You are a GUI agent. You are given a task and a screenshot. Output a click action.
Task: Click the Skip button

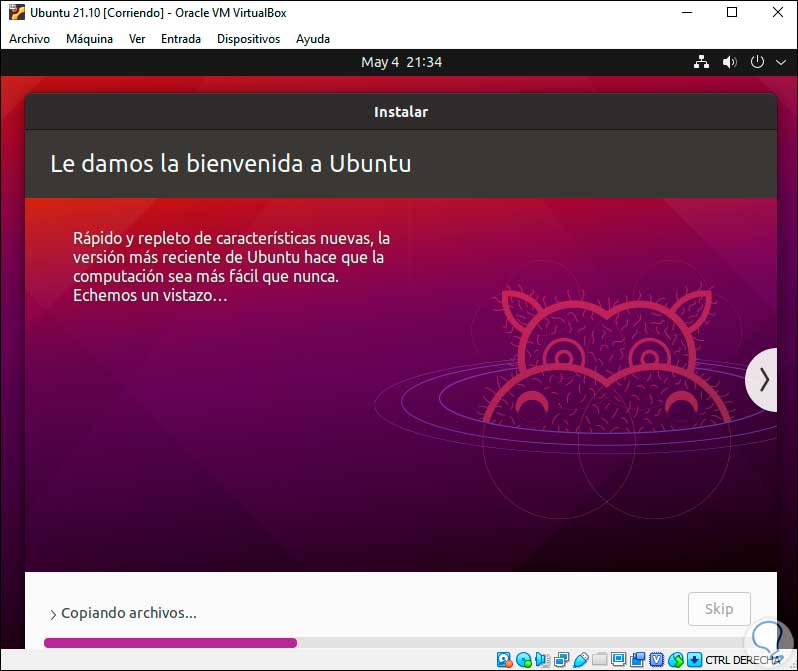[x=719, y=608]
